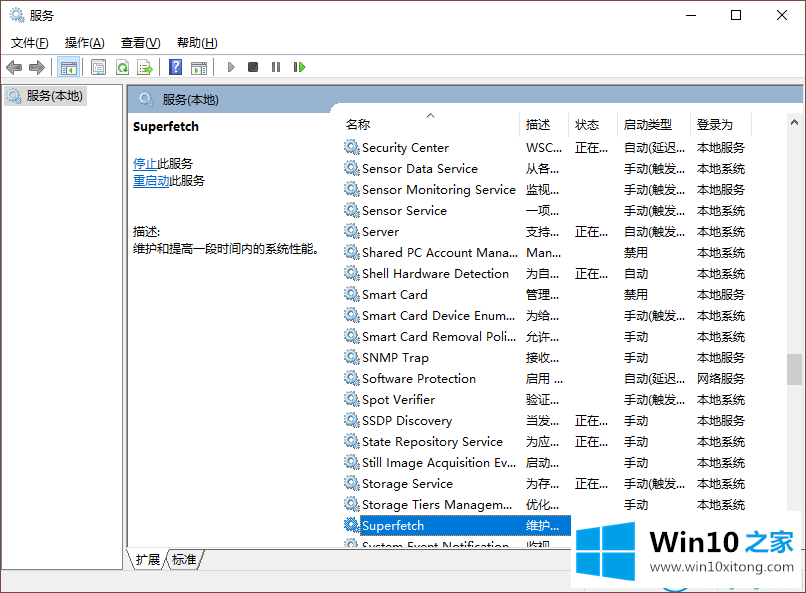This screenshot has width=806, height=593.
Task: Click 自动 startup type of Shell Hardware Detection
Action: point(636,274)
